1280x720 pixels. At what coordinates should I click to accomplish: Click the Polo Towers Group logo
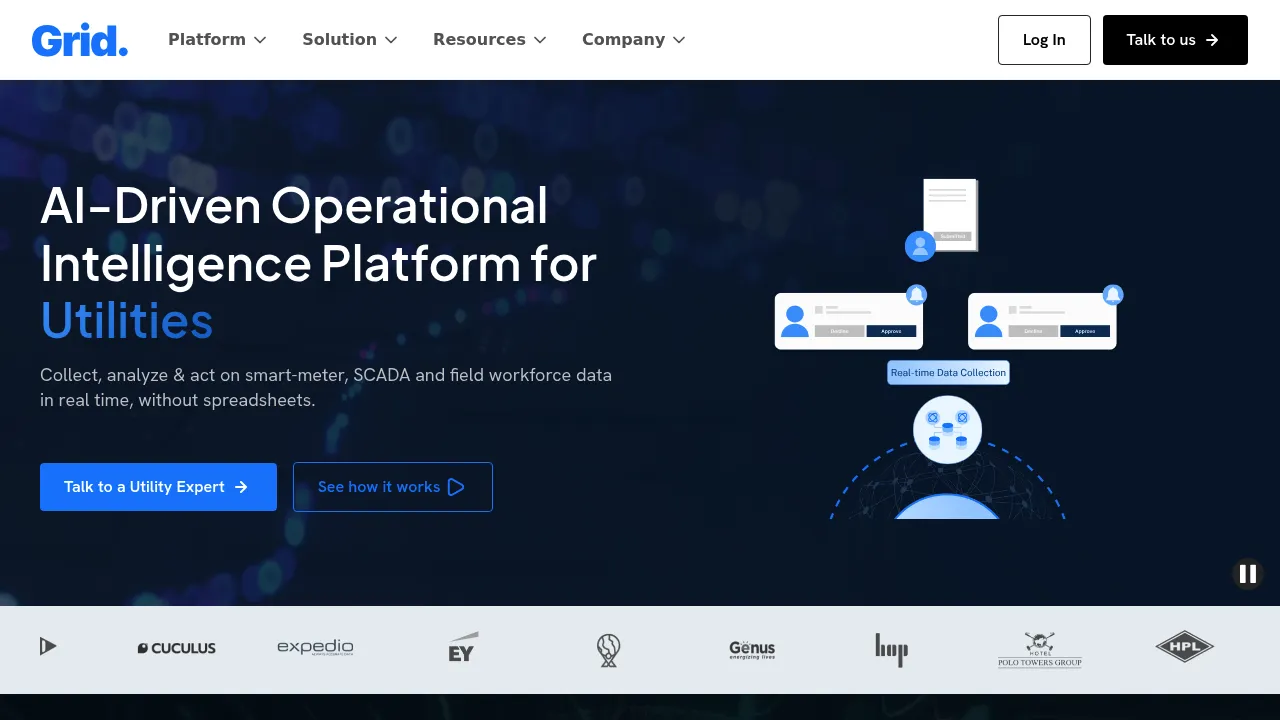click(x=1040, y=650)
